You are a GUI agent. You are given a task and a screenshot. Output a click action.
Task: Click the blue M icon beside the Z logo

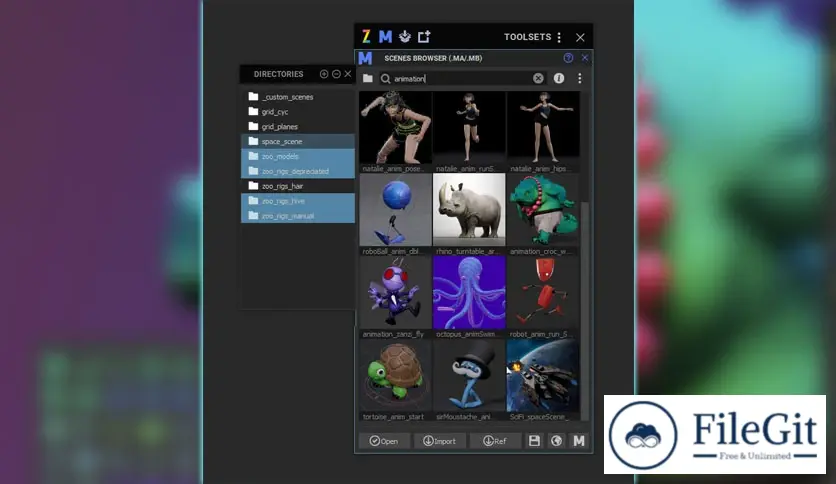[x=385, y=37]
